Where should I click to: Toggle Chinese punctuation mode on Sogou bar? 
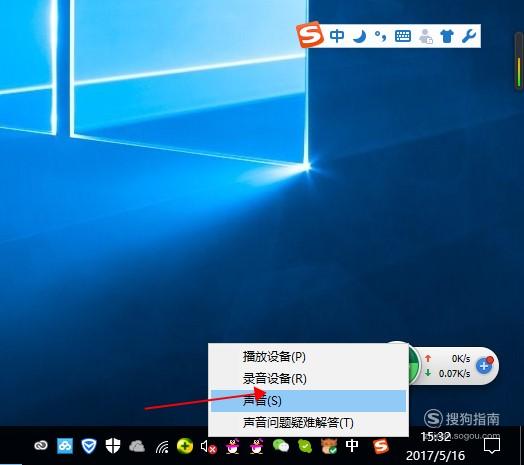381,36
